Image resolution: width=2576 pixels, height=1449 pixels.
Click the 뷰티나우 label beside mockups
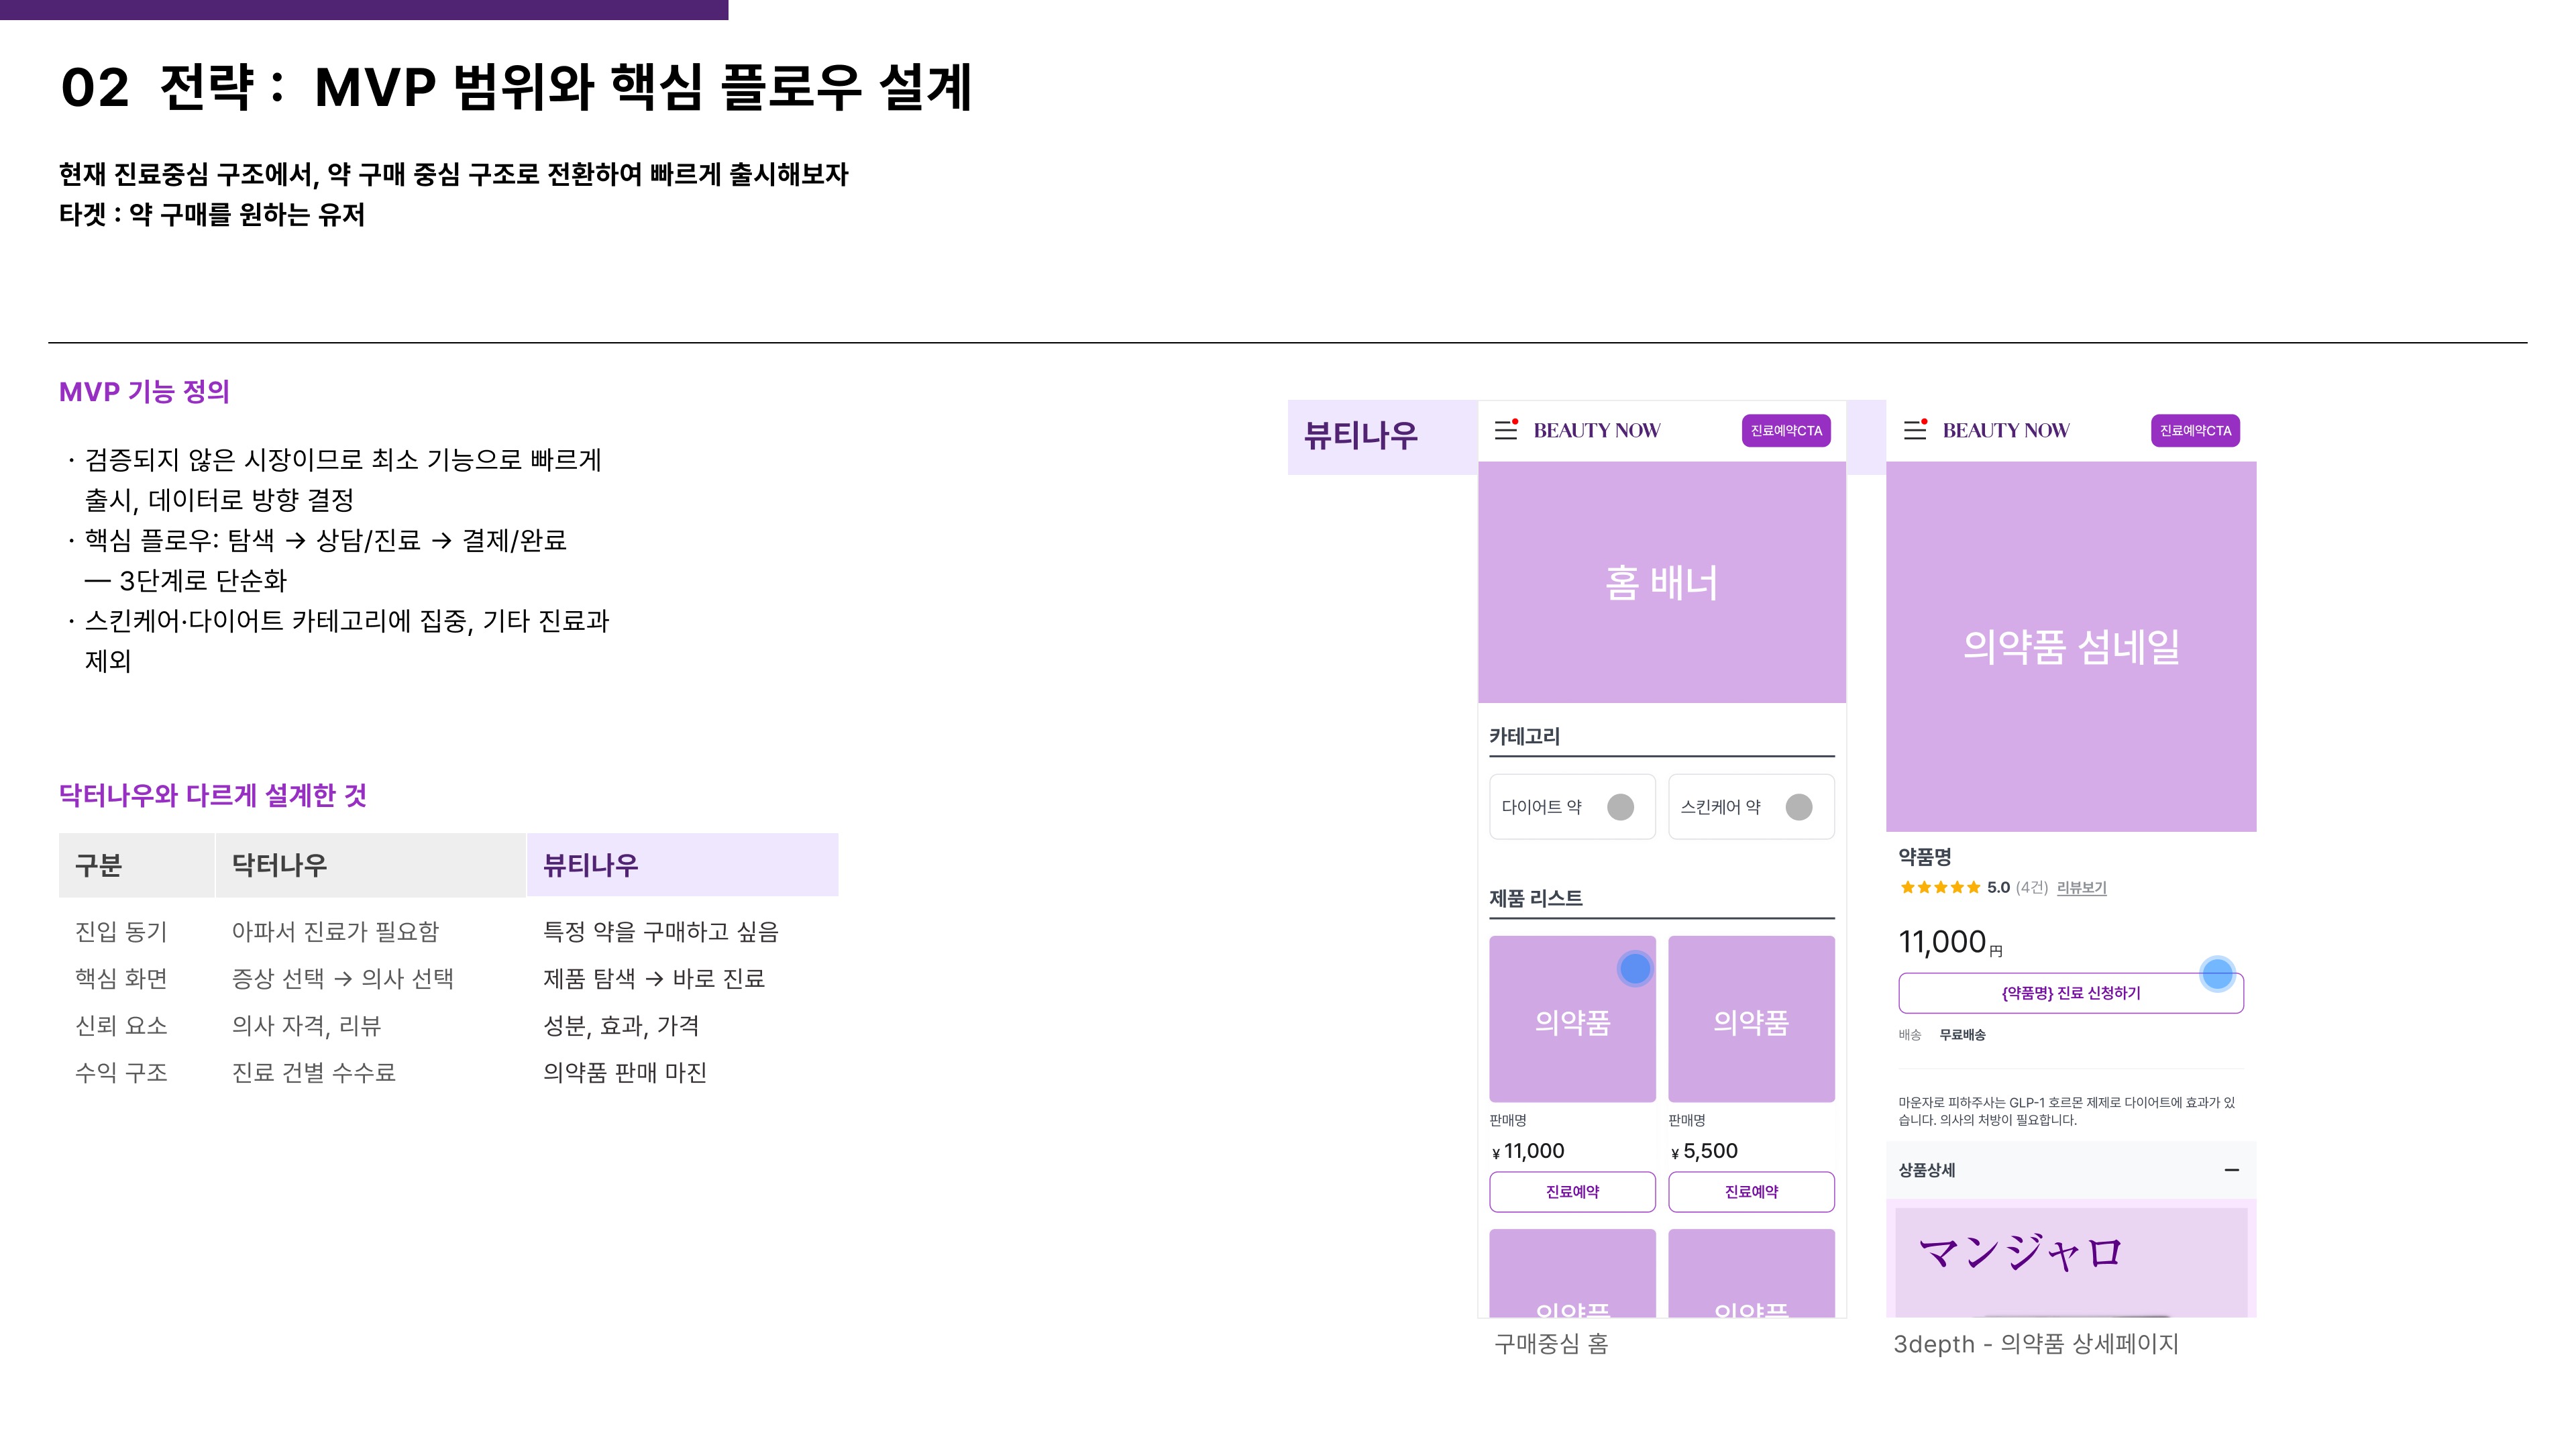pyautogui.click(x=1361, y=436)
